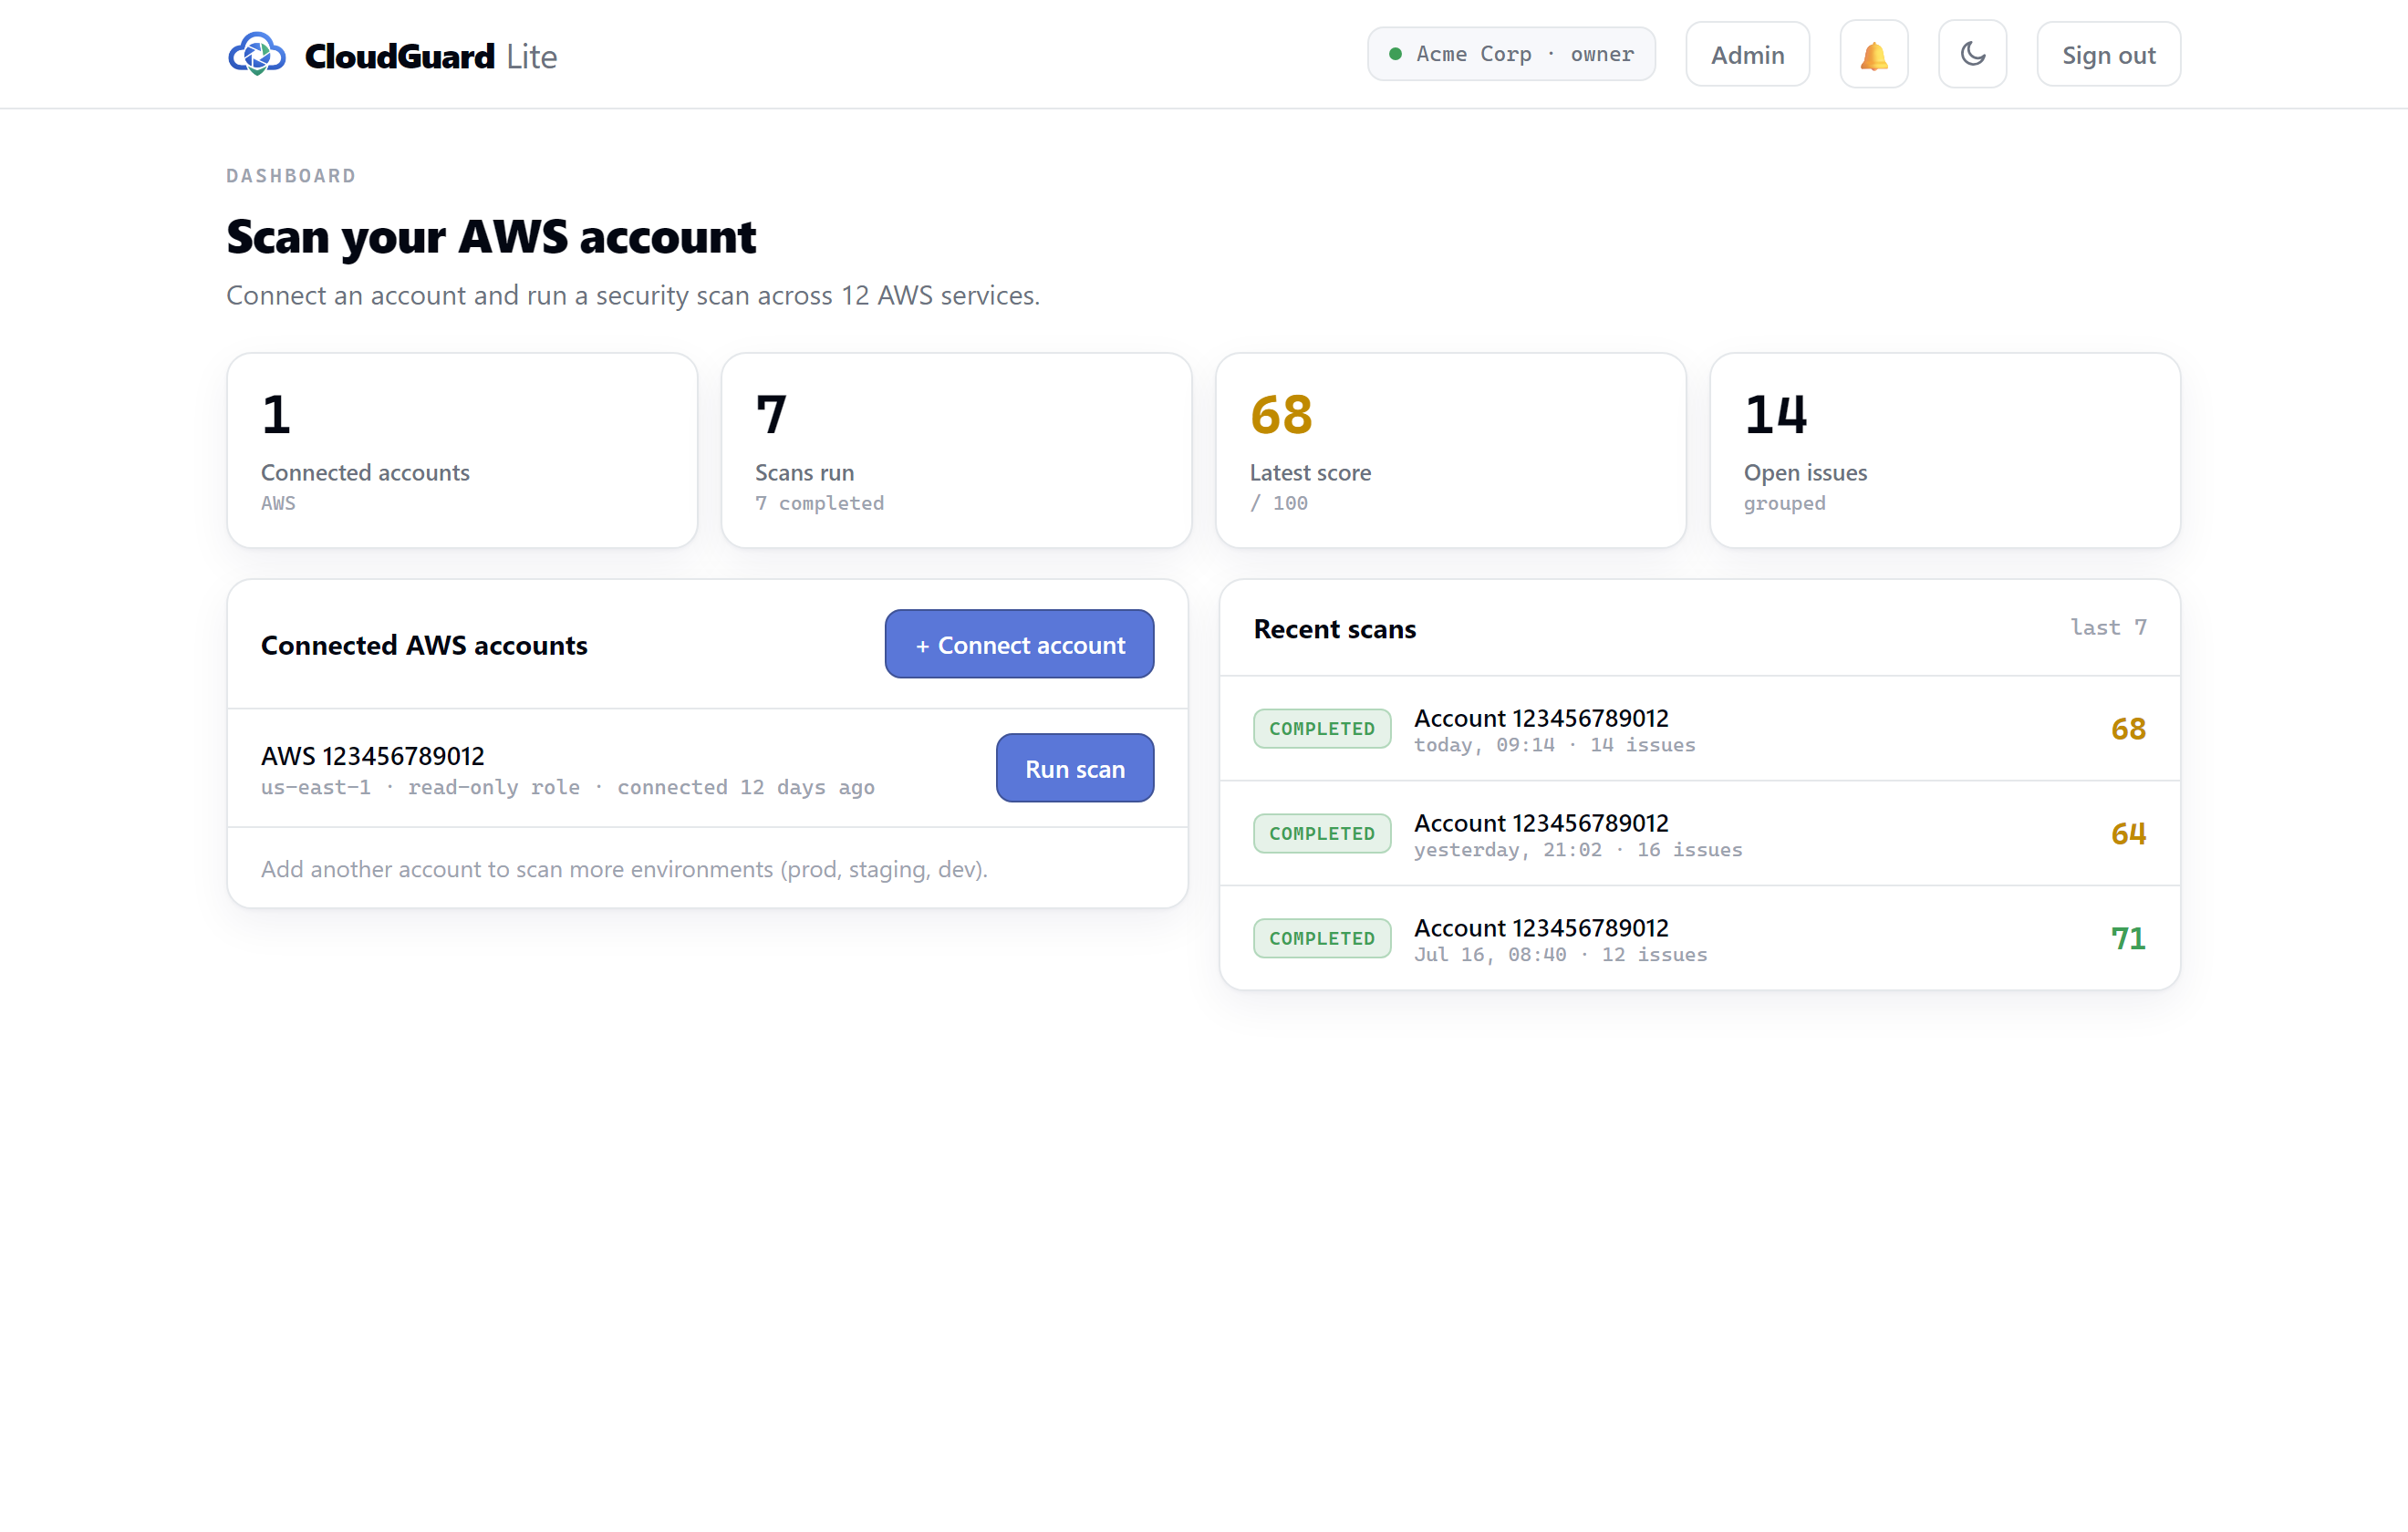Click the 'Recent scans' heading
Image resolution: width=2408 pixels, height=1532 pixels.
coord(1334,629)
